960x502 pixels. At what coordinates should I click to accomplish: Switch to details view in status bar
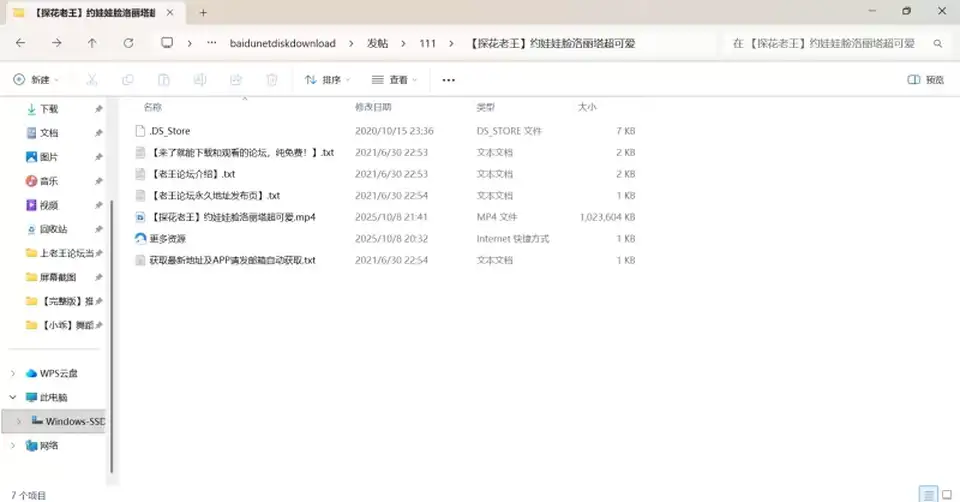pyautogui.click(x=928, y=494)
